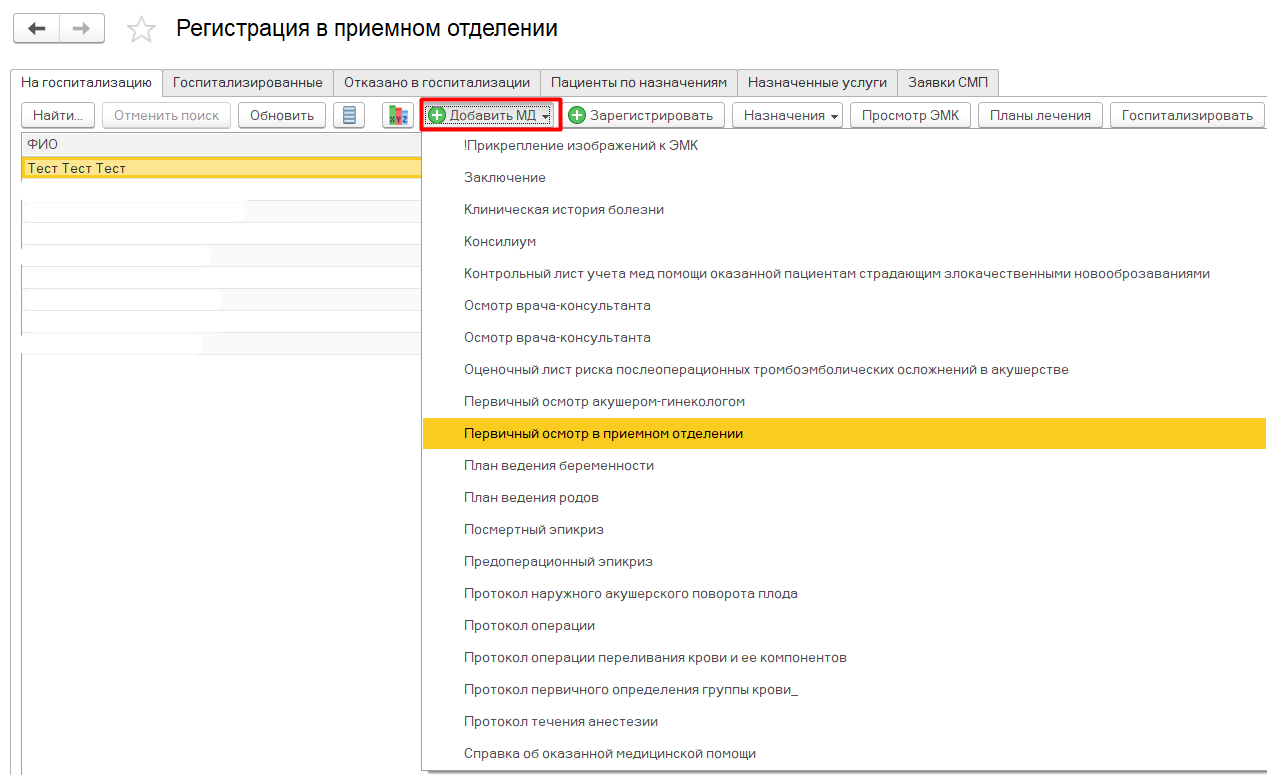
Task: Click the forward navigation arrow
Action: [82, 29]
